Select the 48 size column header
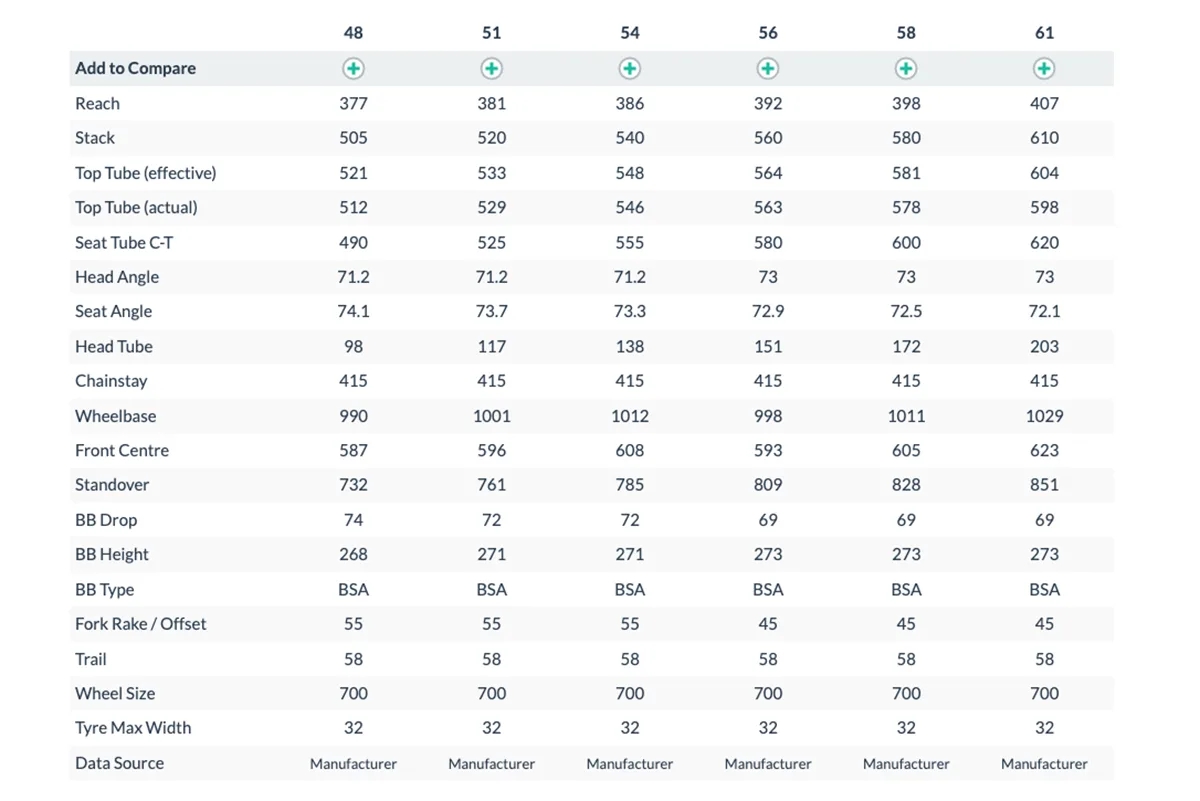This screenshot has height=801, width=1200. click(x=353, y=33)
